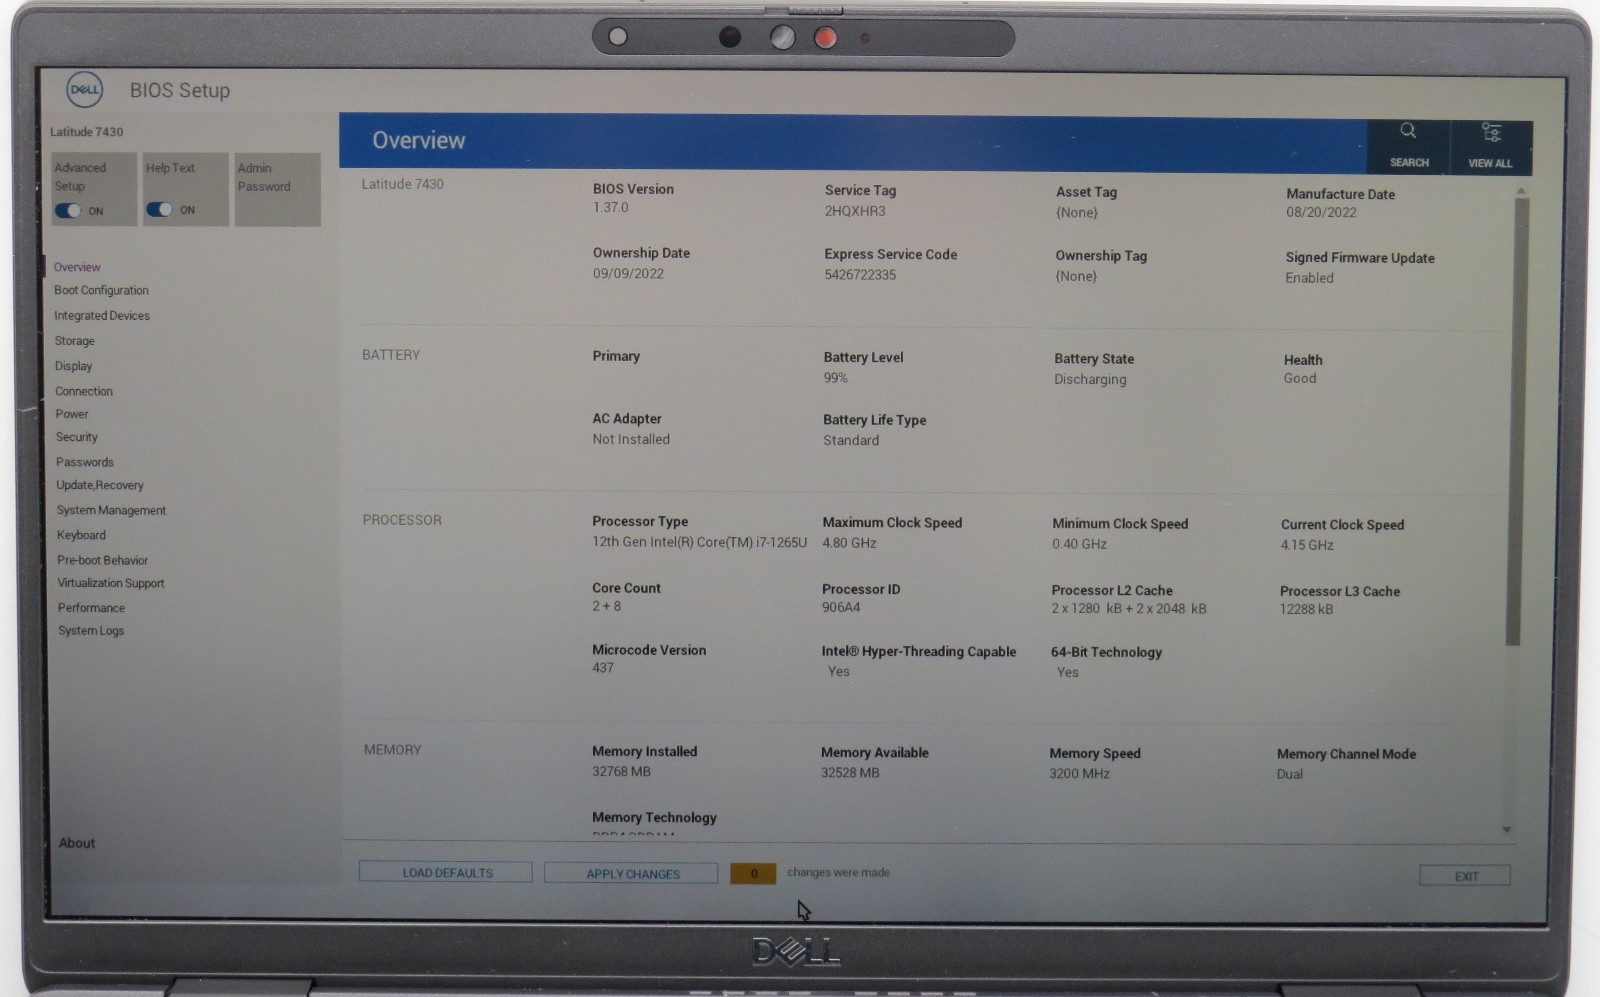This screenshot has height=997, width=1600.
Task: Select Passwords in sidebar
Action: [85, 462]
